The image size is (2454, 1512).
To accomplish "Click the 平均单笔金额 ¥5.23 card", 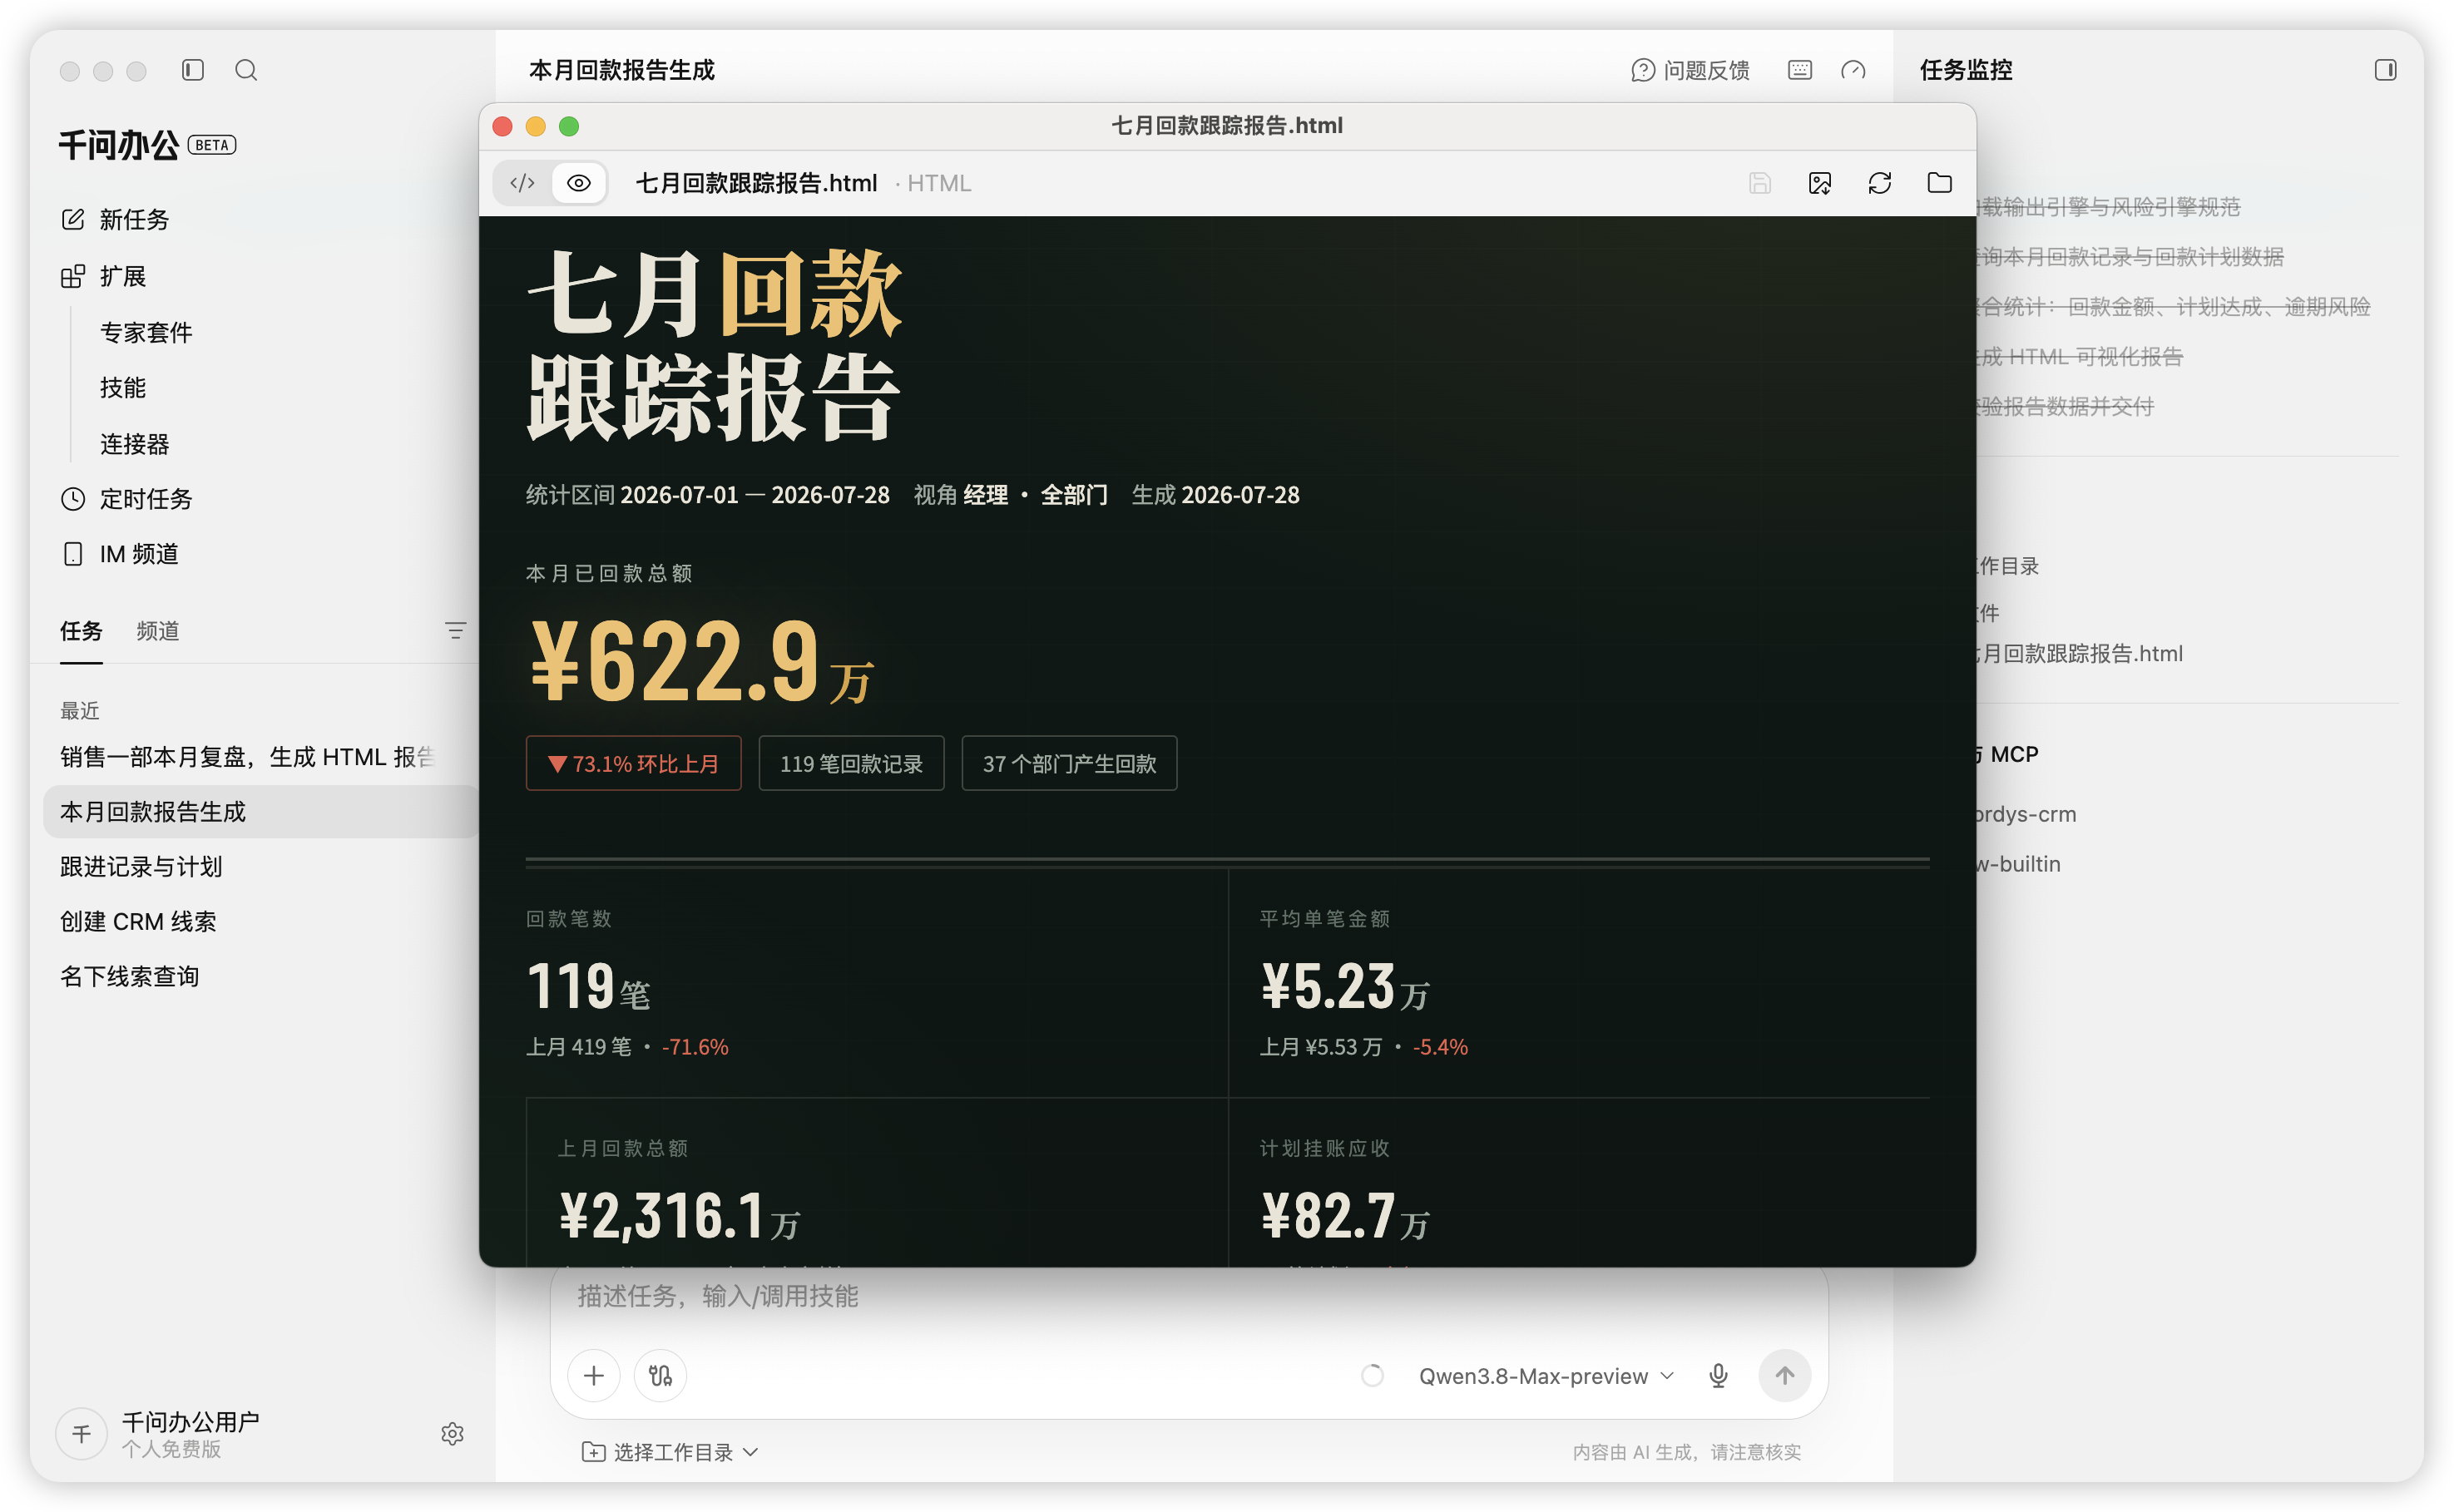I will click(x=1579, y=983).
